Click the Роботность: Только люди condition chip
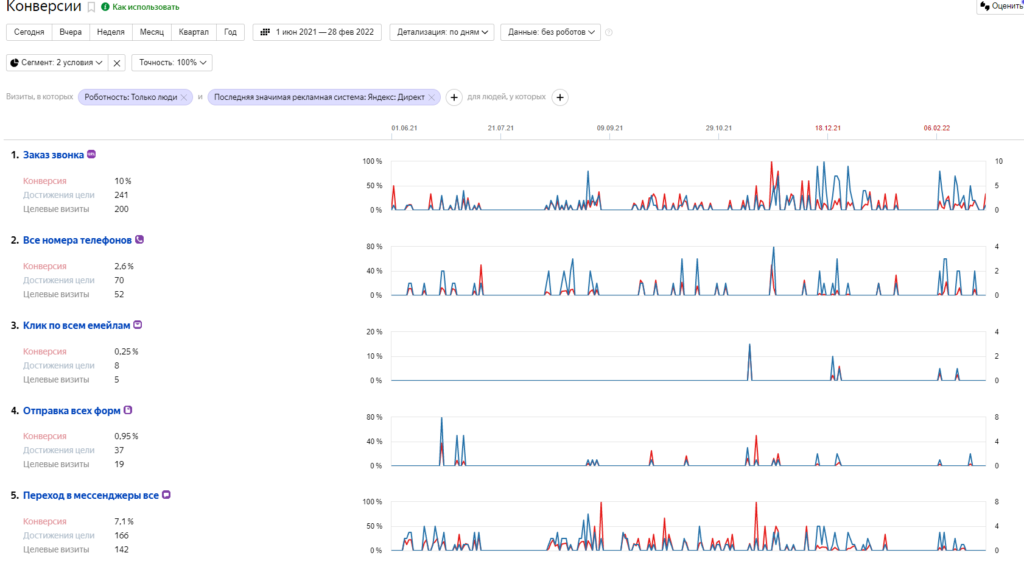The height and width of the screenshot is (564, 1024). pos(130,97)
